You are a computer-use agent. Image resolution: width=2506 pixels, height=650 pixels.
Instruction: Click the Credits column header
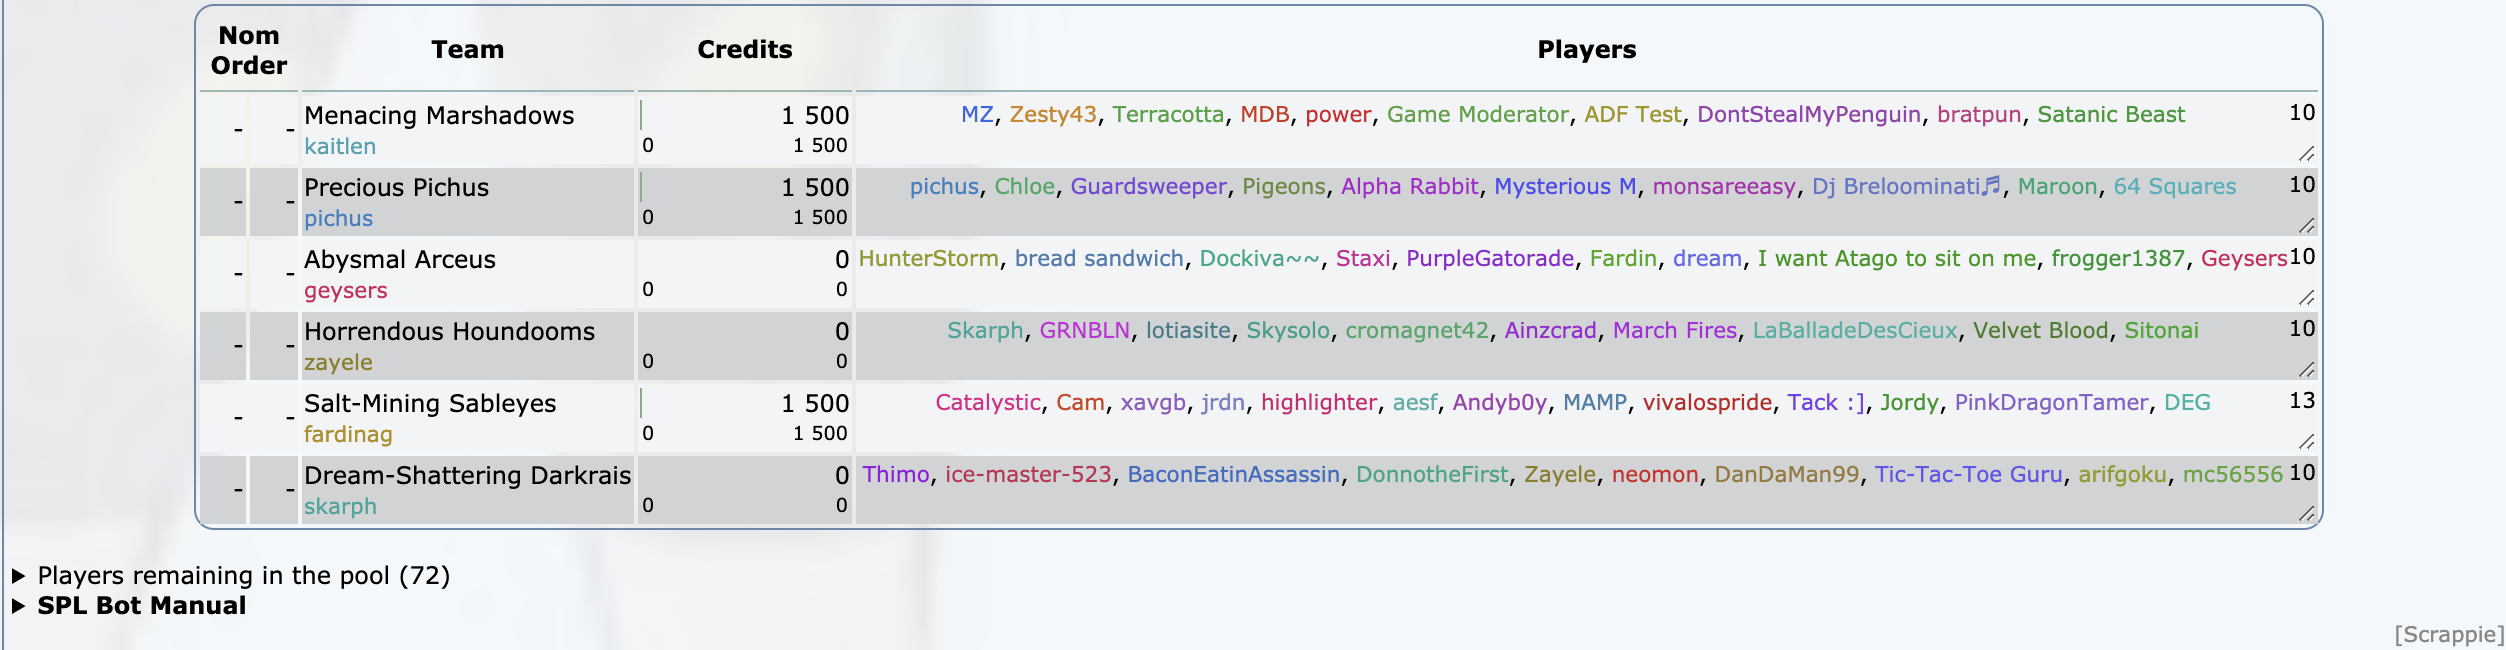744,50
